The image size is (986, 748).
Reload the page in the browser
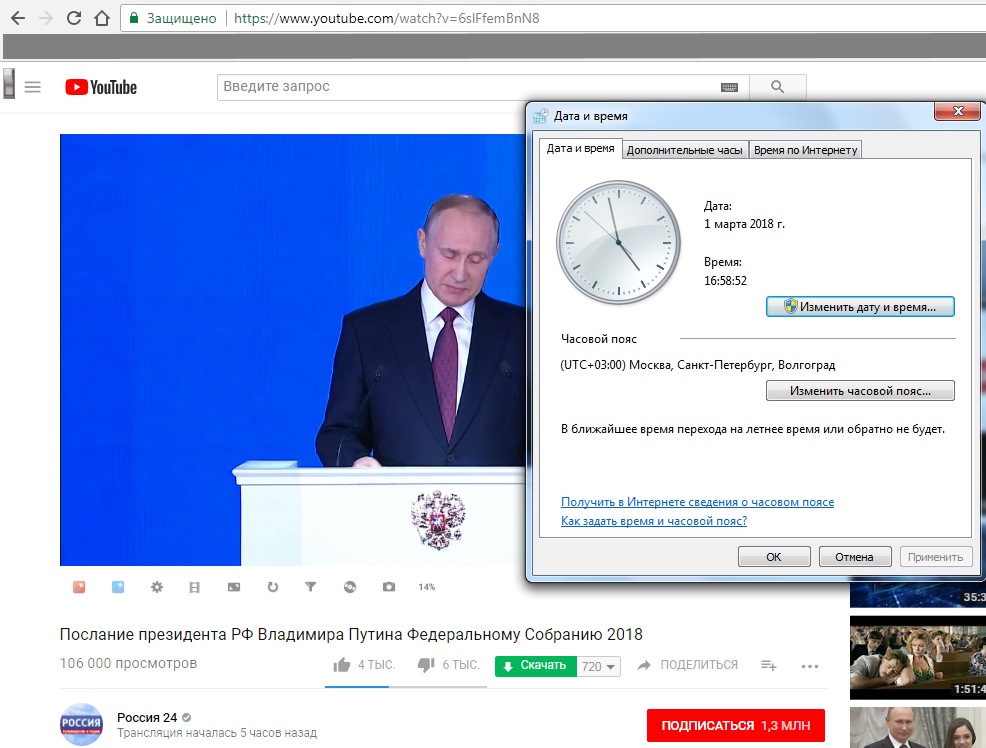(74, 18)
